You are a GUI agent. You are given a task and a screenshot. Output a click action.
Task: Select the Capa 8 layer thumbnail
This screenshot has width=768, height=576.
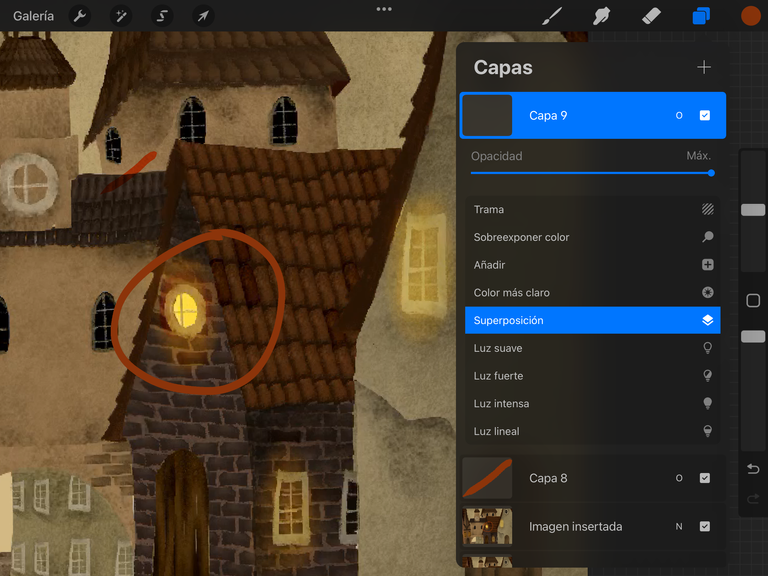(x=487, y=478)
